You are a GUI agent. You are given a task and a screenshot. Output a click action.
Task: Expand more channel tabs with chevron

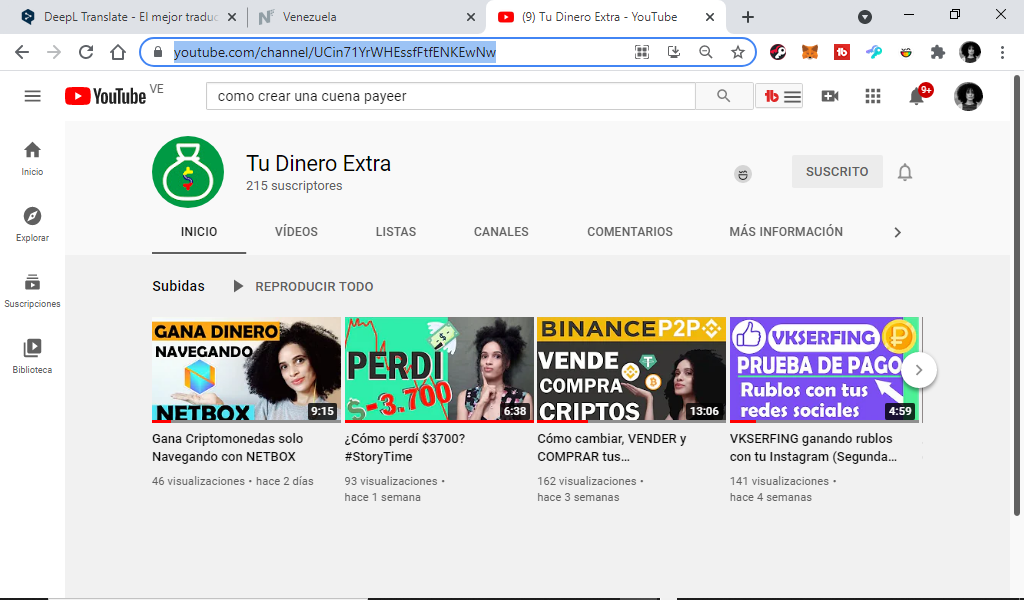pos(897,232)
